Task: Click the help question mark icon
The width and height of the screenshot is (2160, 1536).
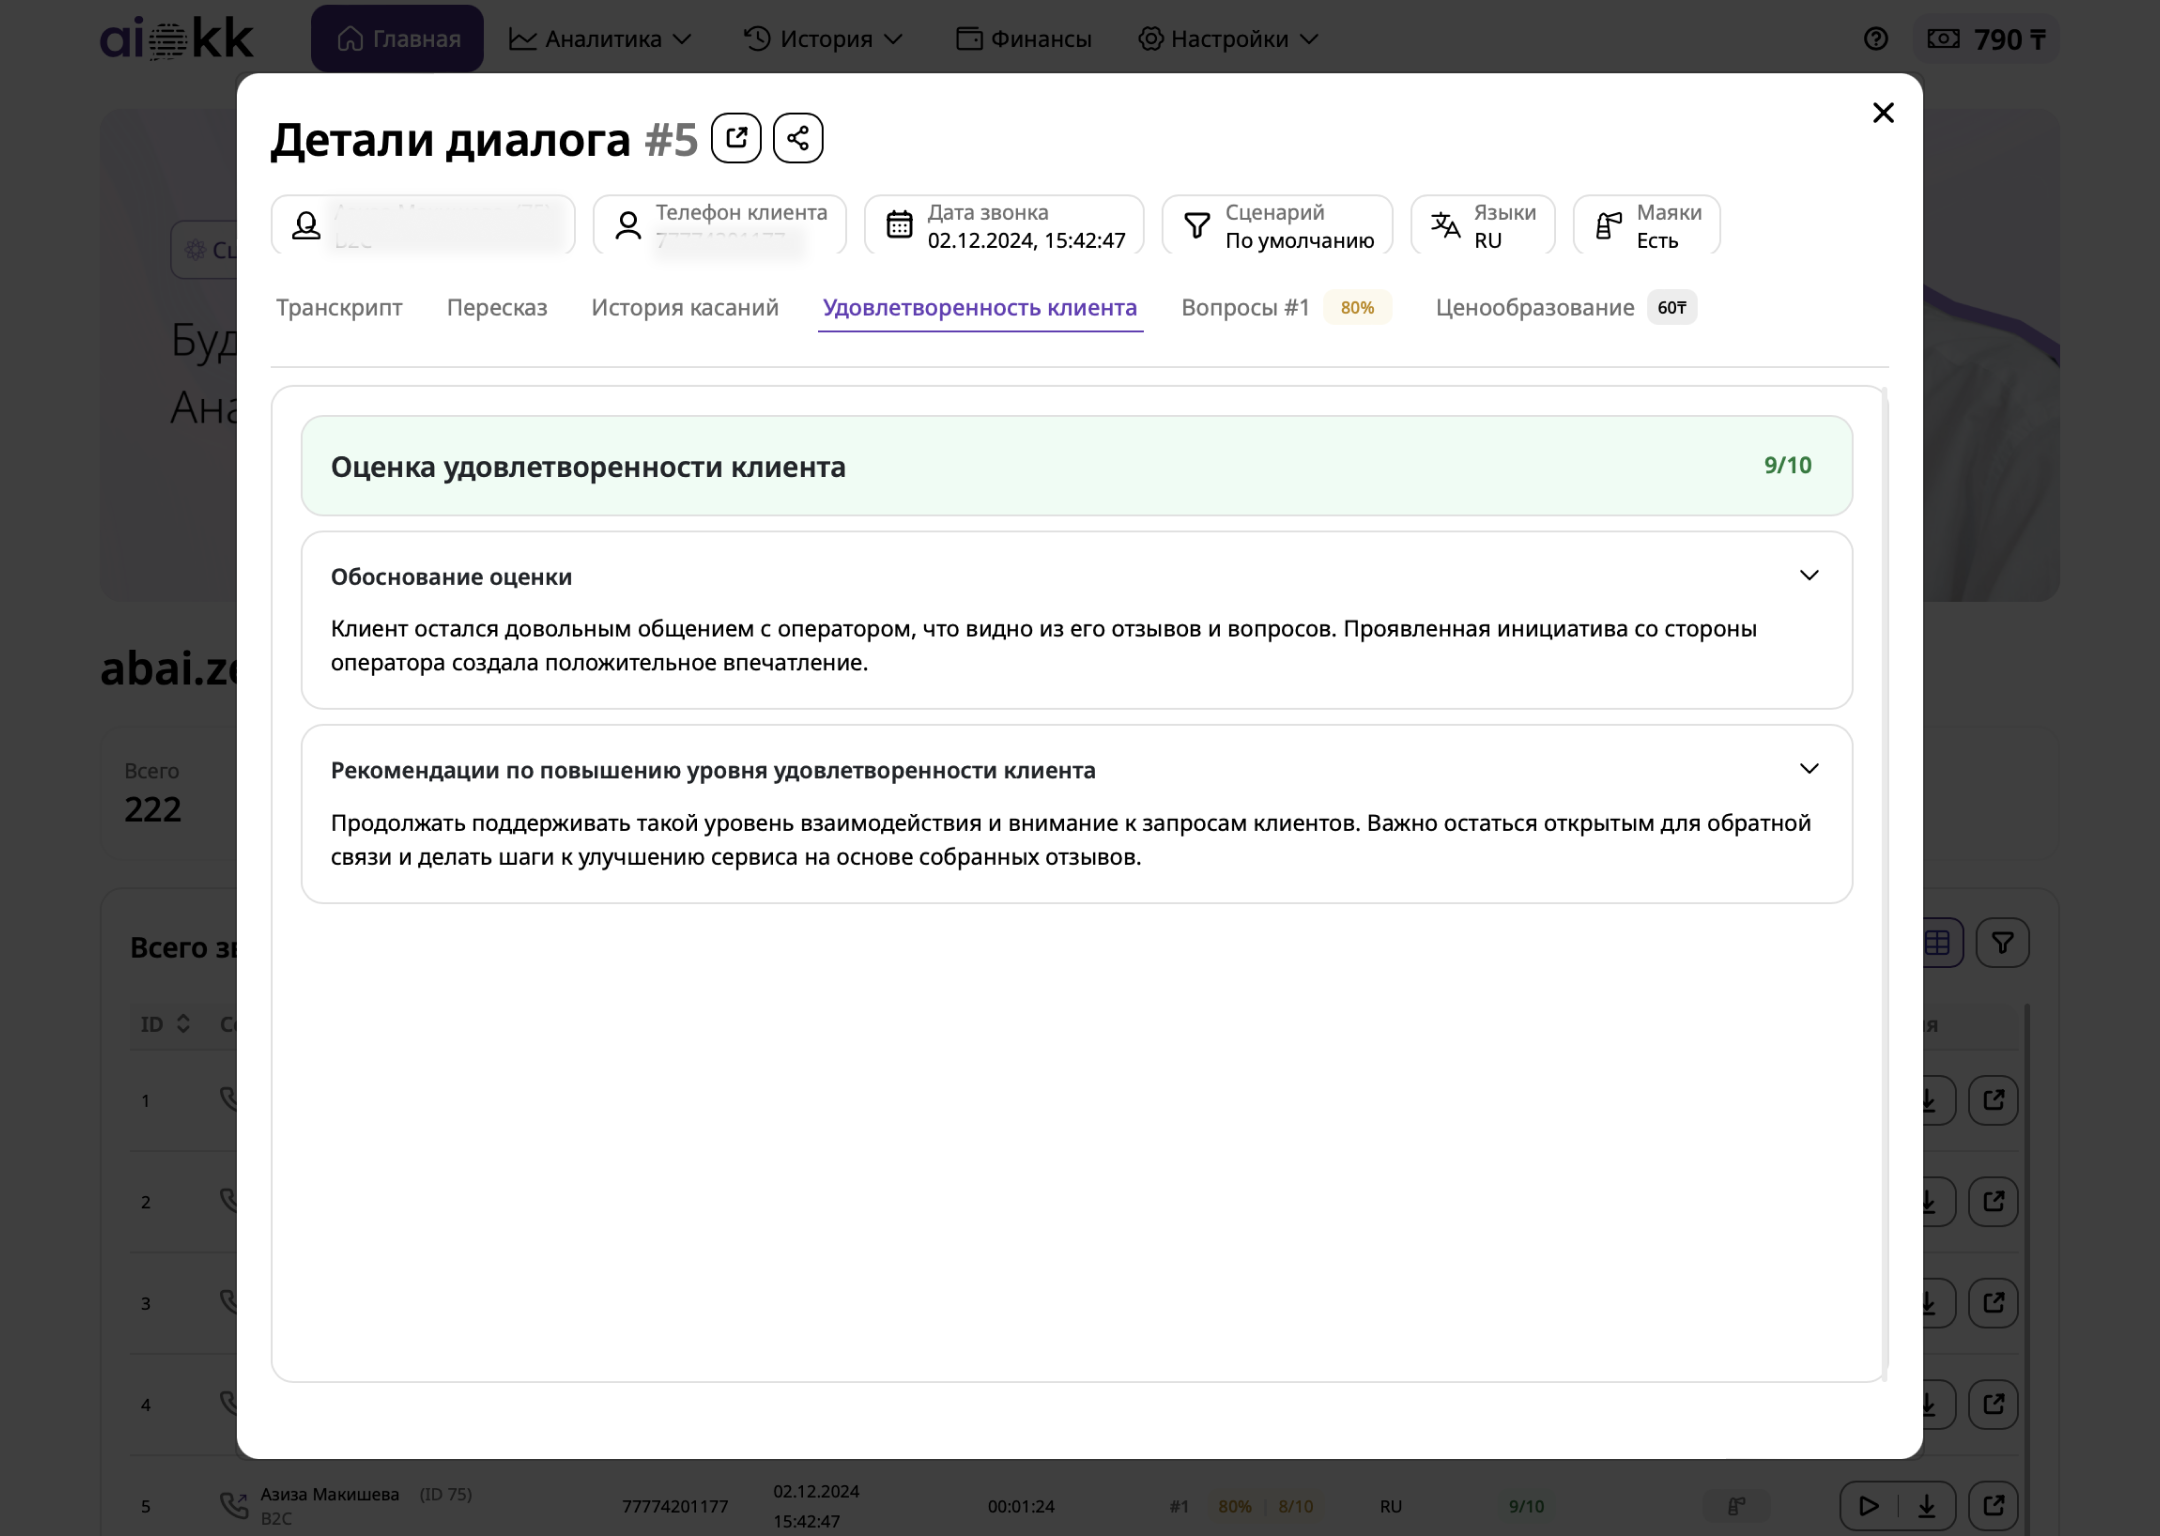Action: (x=1875, y=39)
